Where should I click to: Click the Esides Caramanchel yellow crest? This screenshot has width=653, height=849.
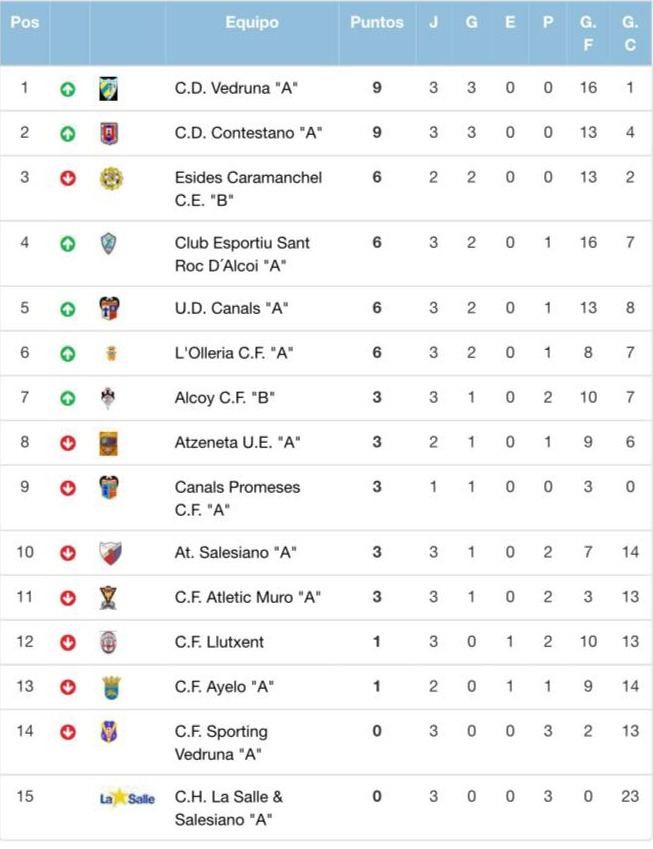click(110, 178)
